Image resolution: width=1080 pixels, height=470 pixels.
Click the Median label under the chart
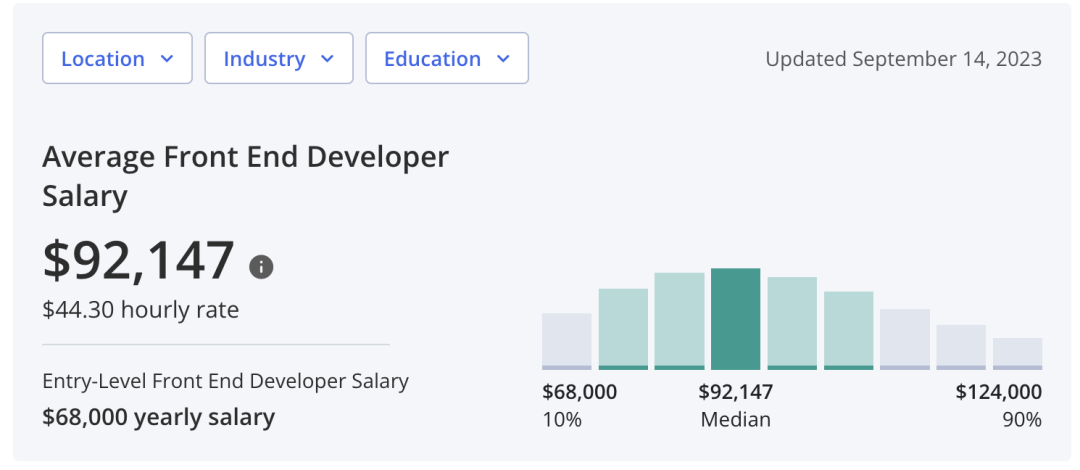(736, 419)
